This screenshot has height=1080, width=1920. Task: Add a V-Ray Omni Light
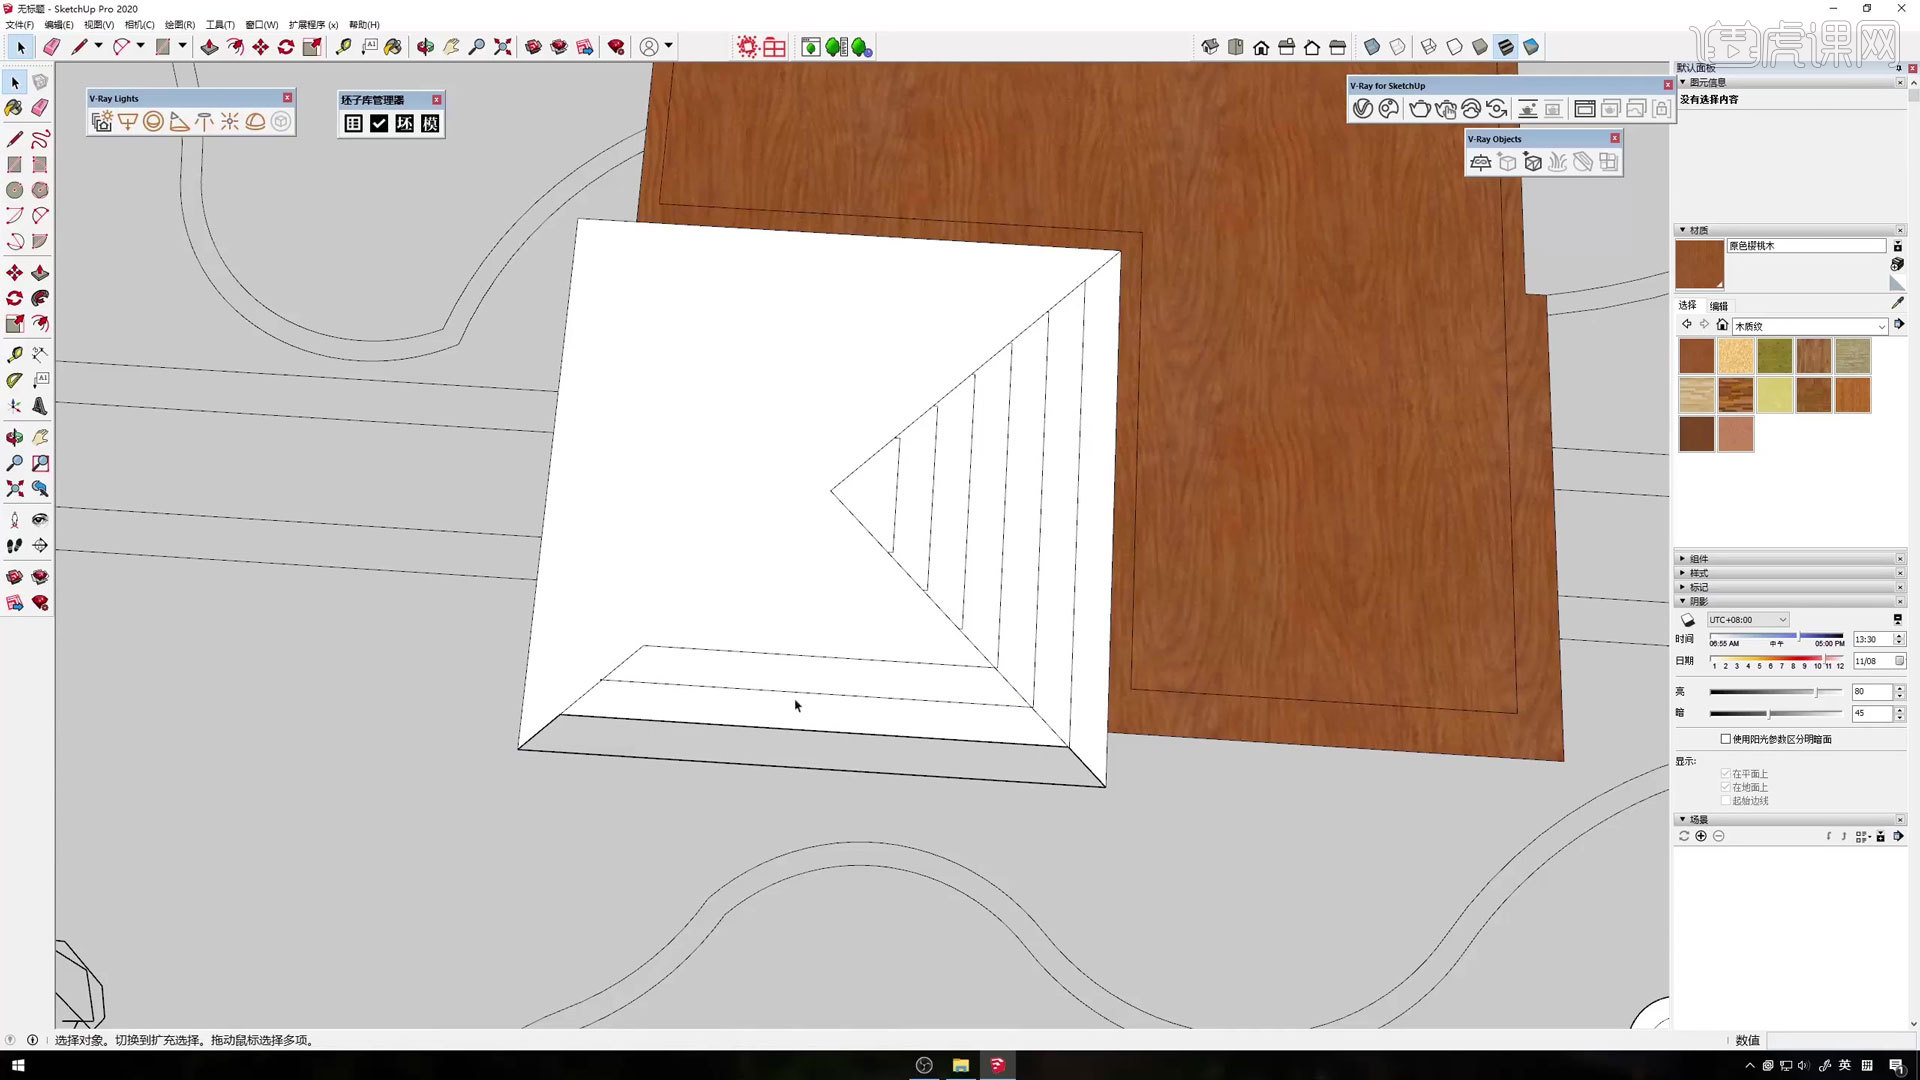point(230,122)
